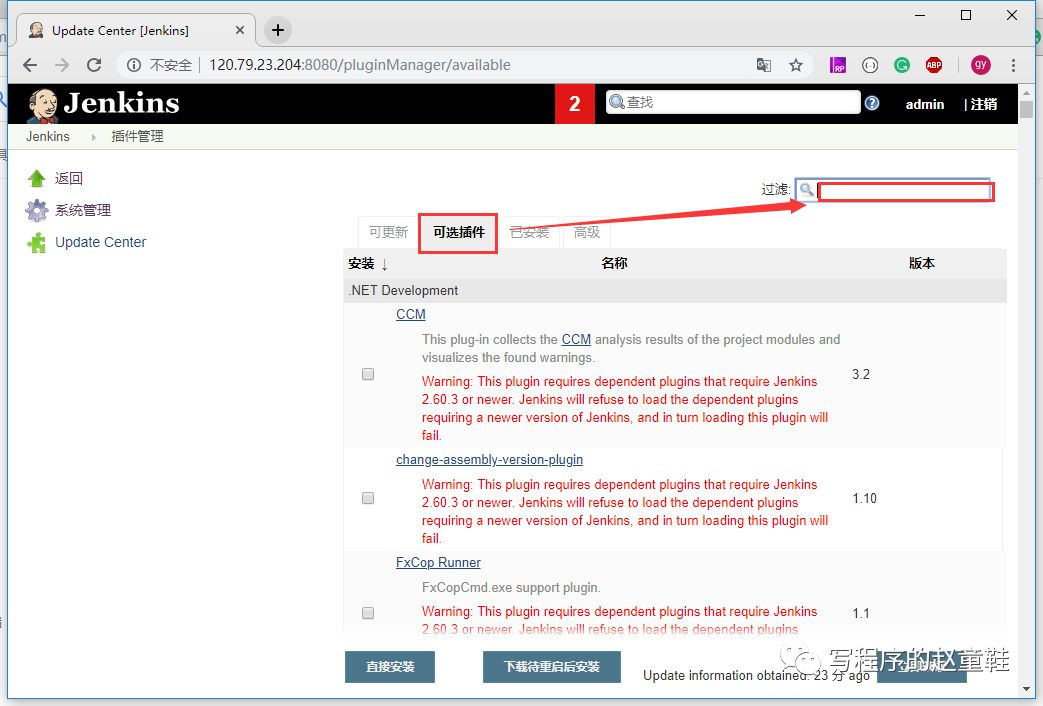Click the green up arrow 返回 icon
Screen dimensions: 1043x706
coord(37,178)
